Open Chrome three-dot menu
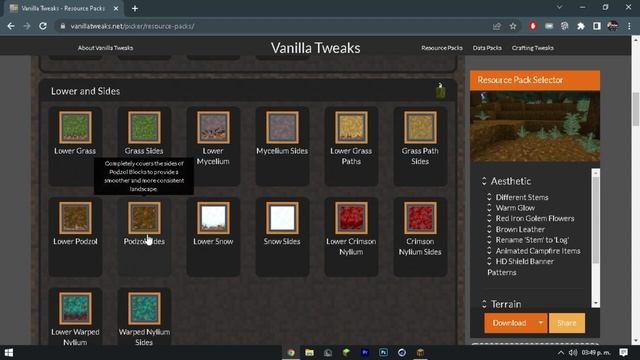This screenshot has height=360, width=640. coord(629,26)
